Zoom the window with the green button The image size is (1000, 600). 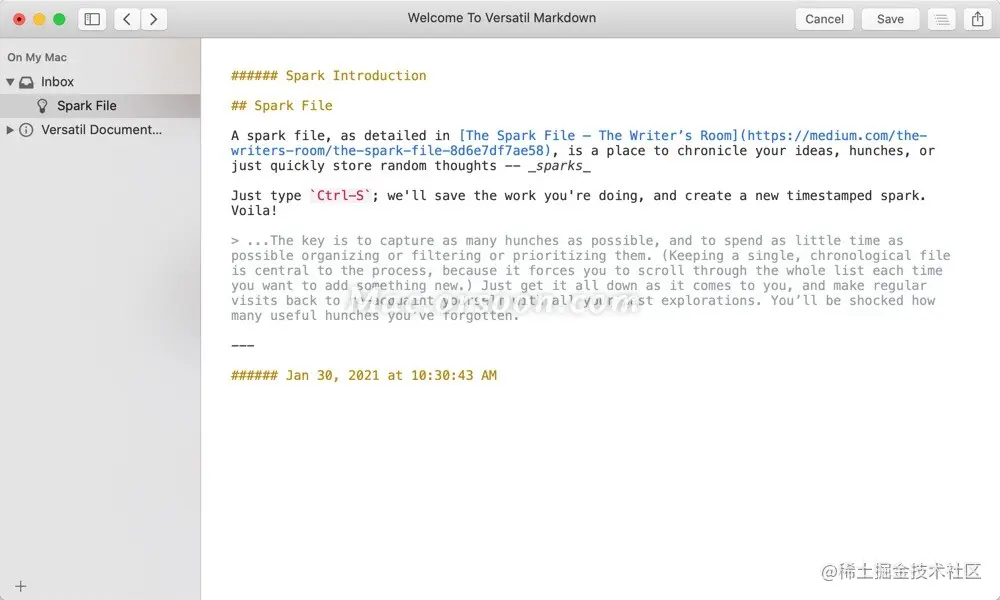pos(59,19)
